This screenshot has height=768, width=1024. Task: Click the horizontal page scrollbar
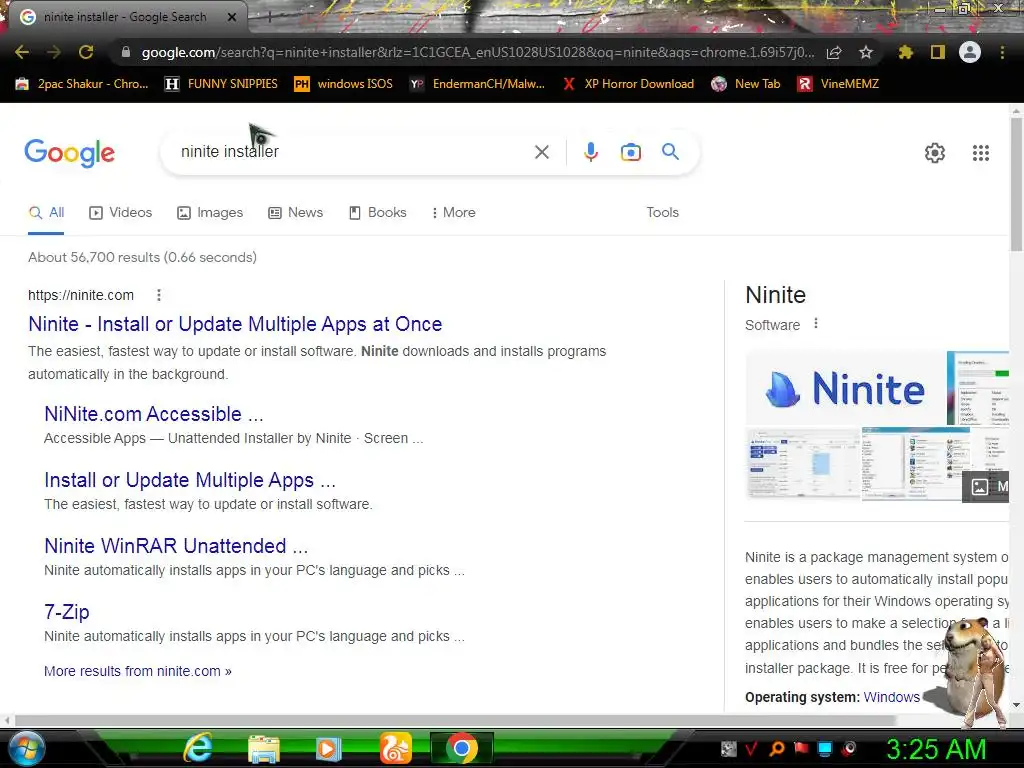pyautogui.click(x=455, y=720)
